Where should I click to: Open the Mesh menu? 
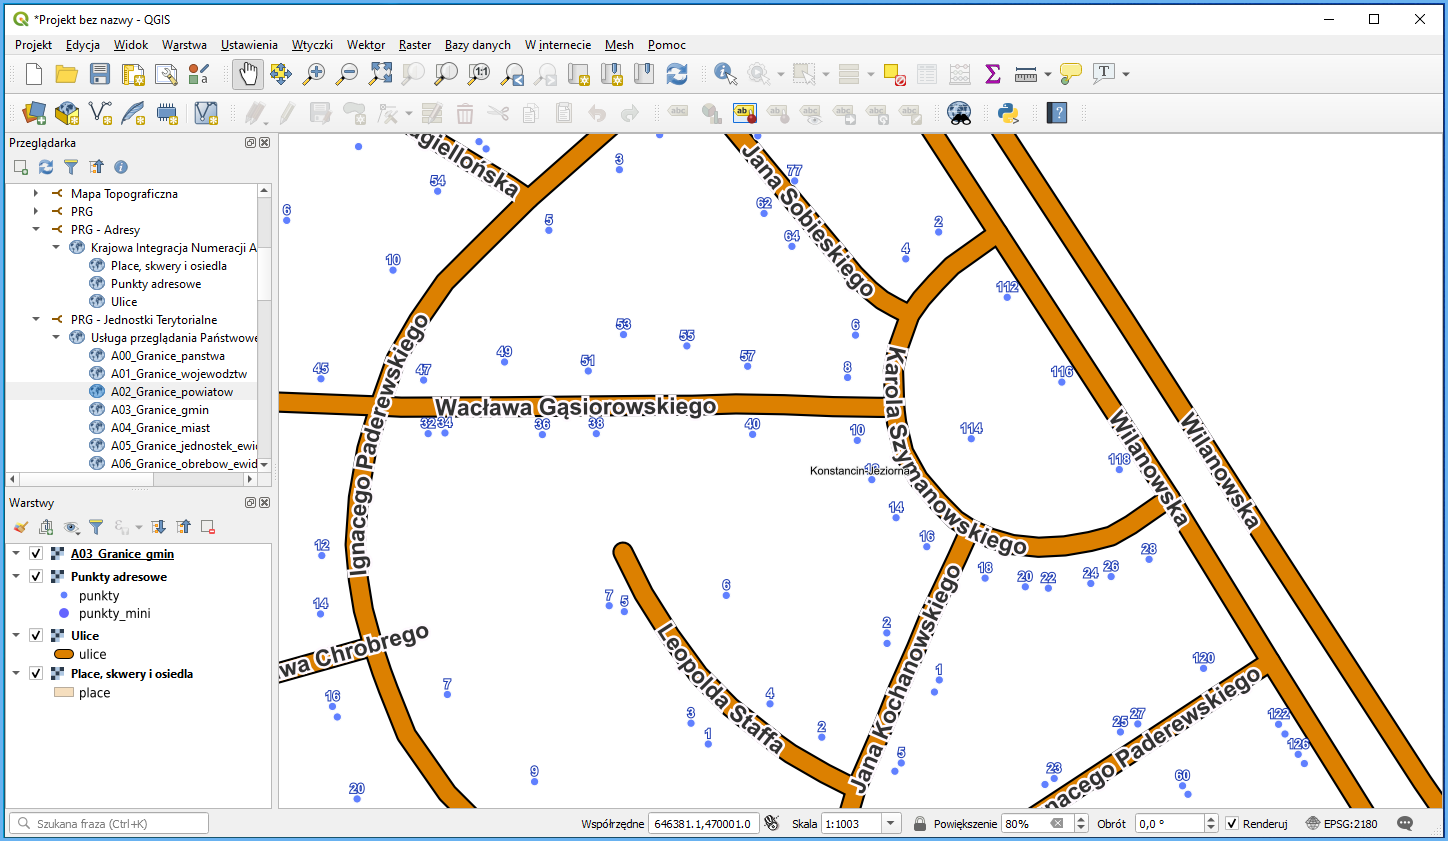619,45
